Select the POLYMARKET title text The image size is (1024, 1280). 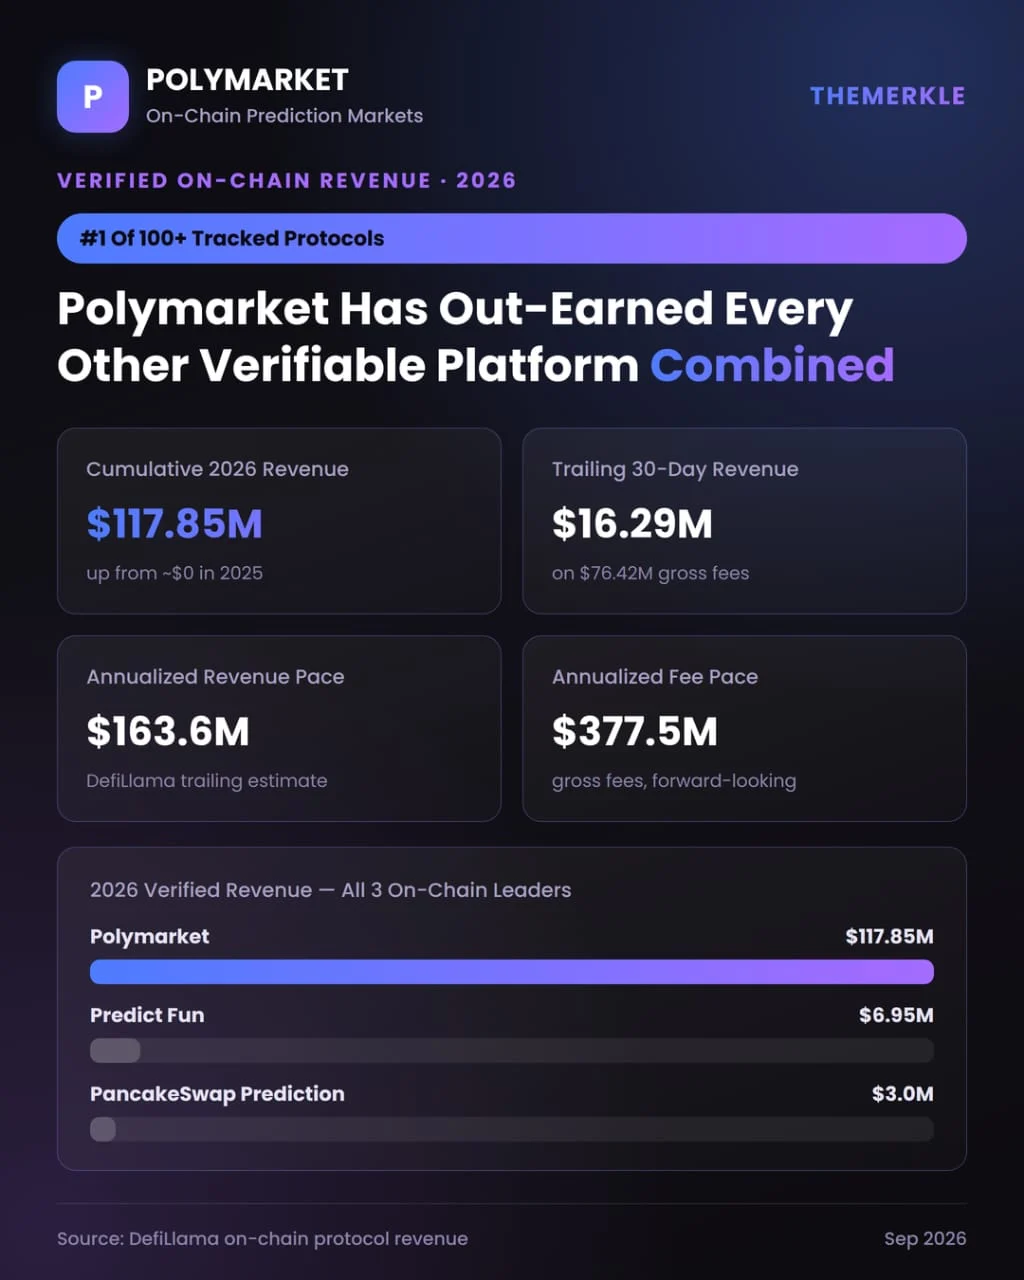click(247, 80)
